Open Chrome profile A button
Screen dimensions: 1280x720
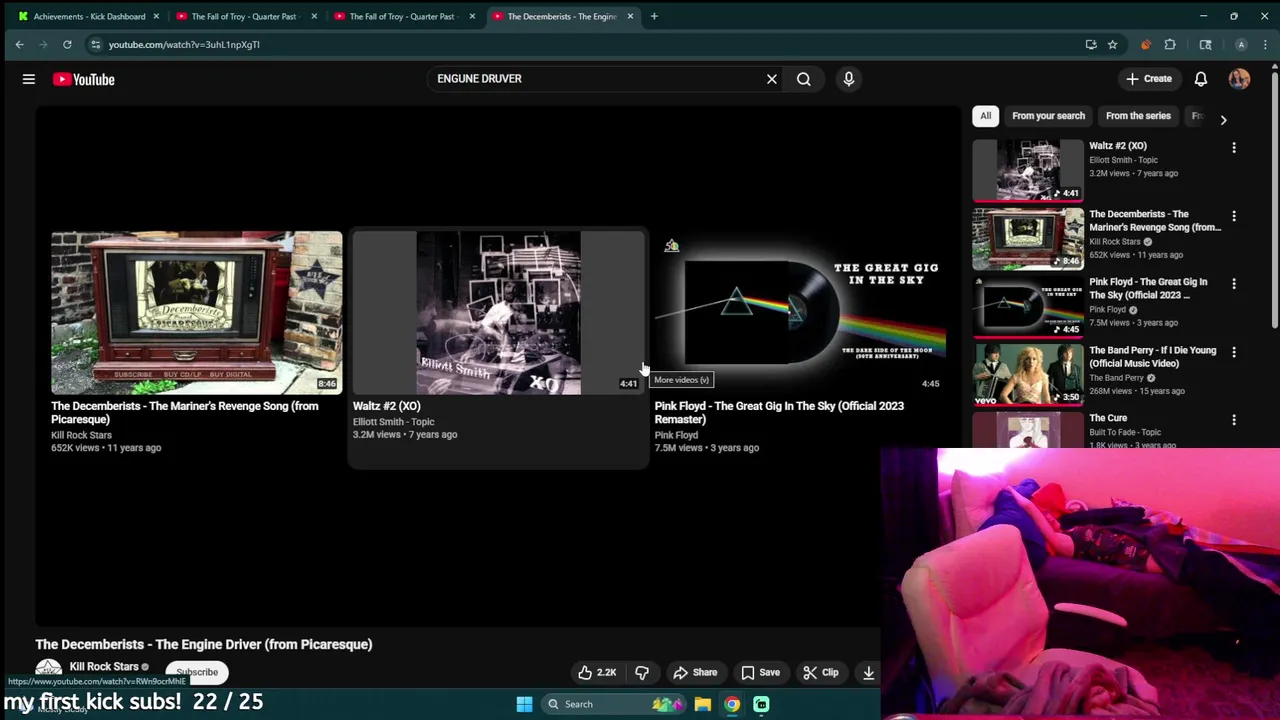[1241, 44]
